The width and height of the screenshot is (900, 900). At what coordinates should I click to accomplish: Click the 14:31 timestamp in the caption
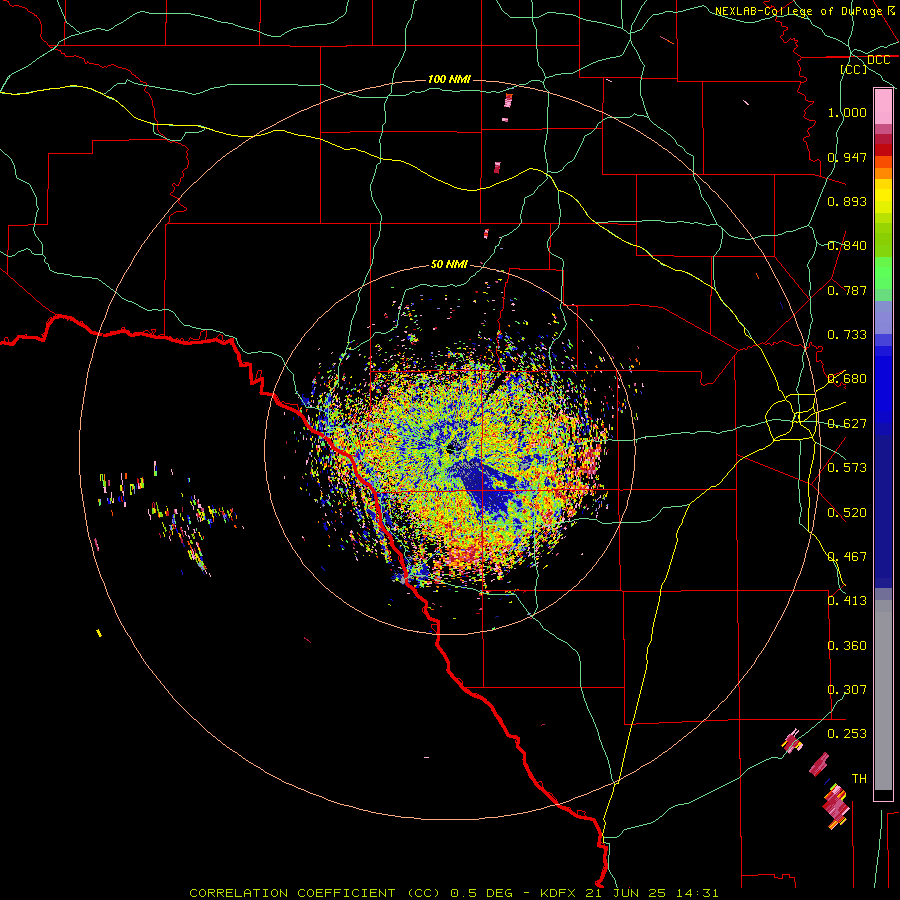click(x=696, y=893)
